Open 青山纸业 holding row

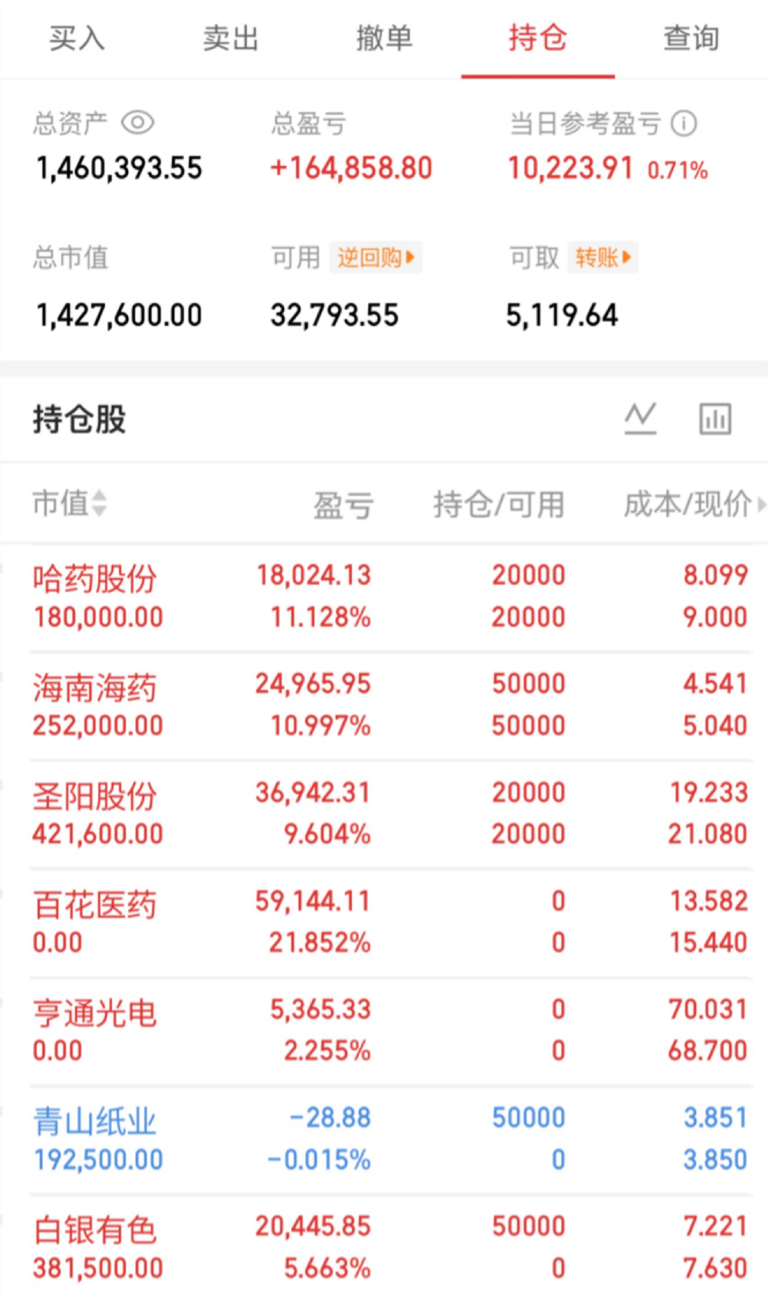pyautogui.click(x=384, y=1139)
